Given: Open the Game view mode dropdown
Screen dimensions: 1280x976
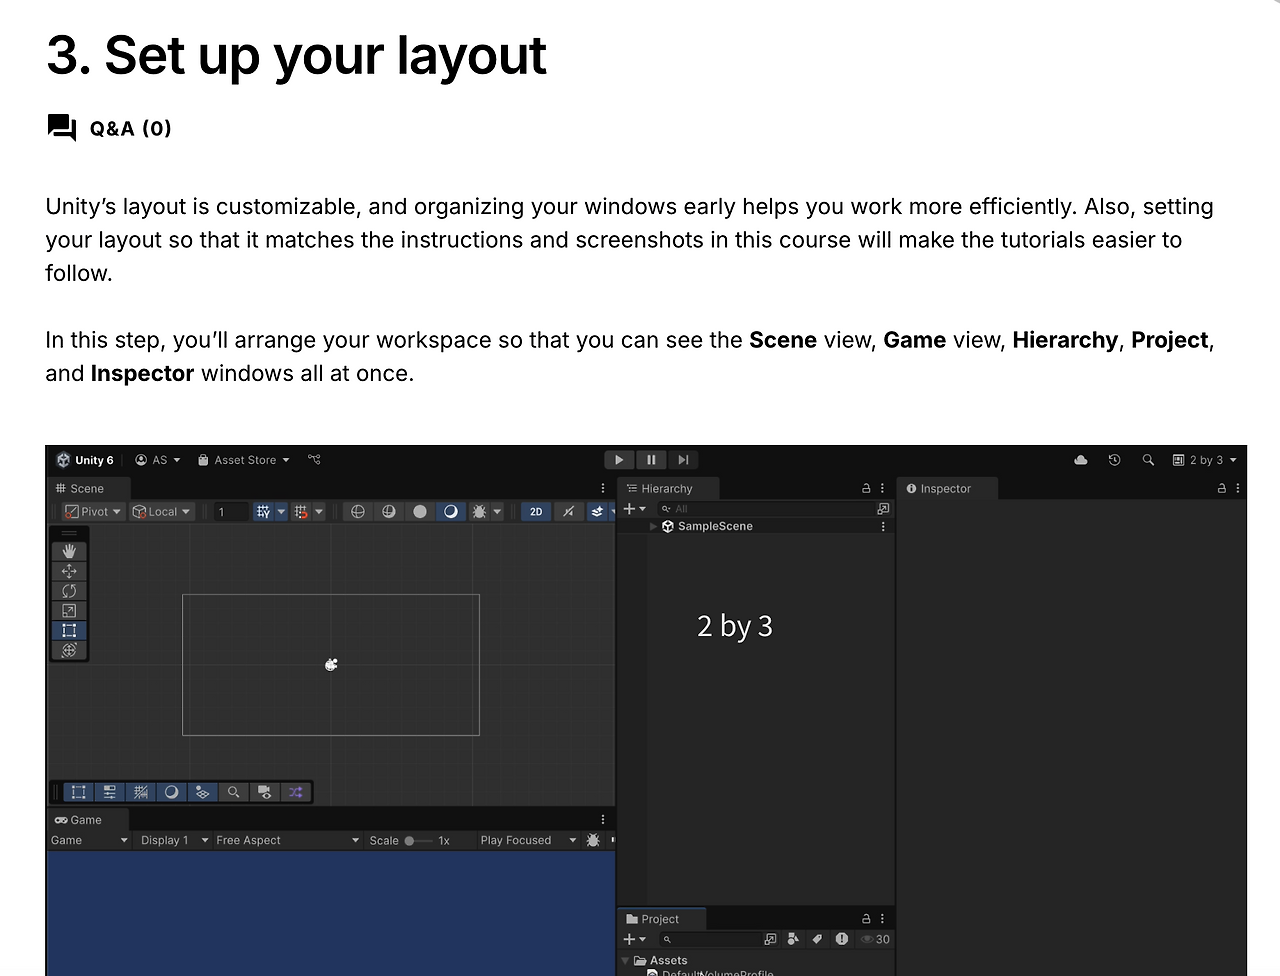Looking at the screenshot, I should click(x=89, y=840).
